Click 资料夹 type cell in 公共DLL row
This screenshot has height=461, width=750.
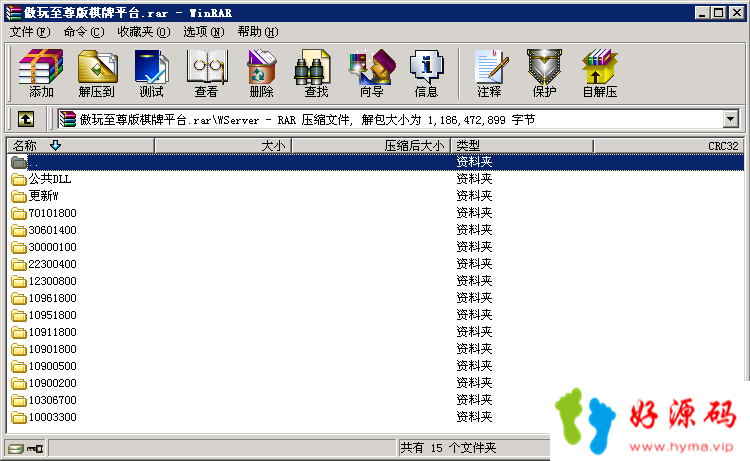(x=474, y=179)
